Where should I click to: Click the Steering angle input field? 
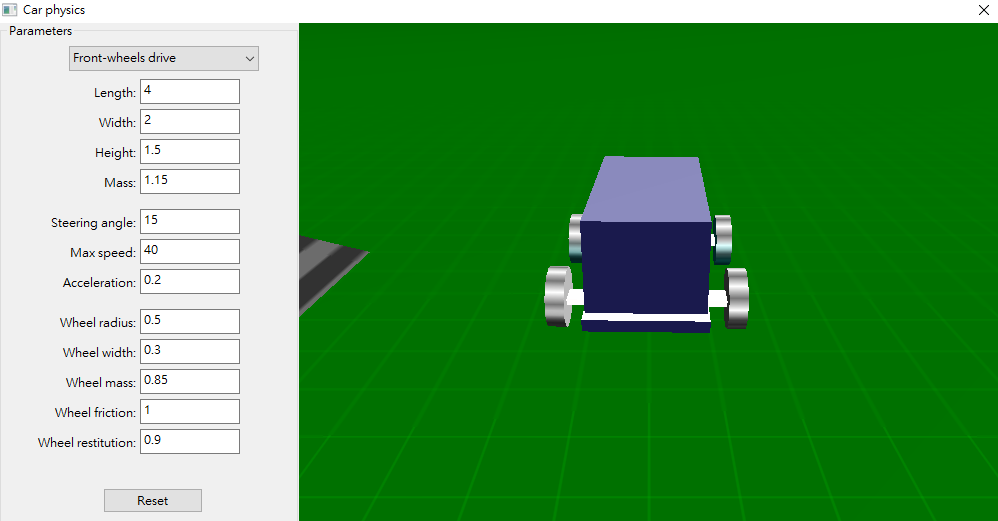coord(190,221)
